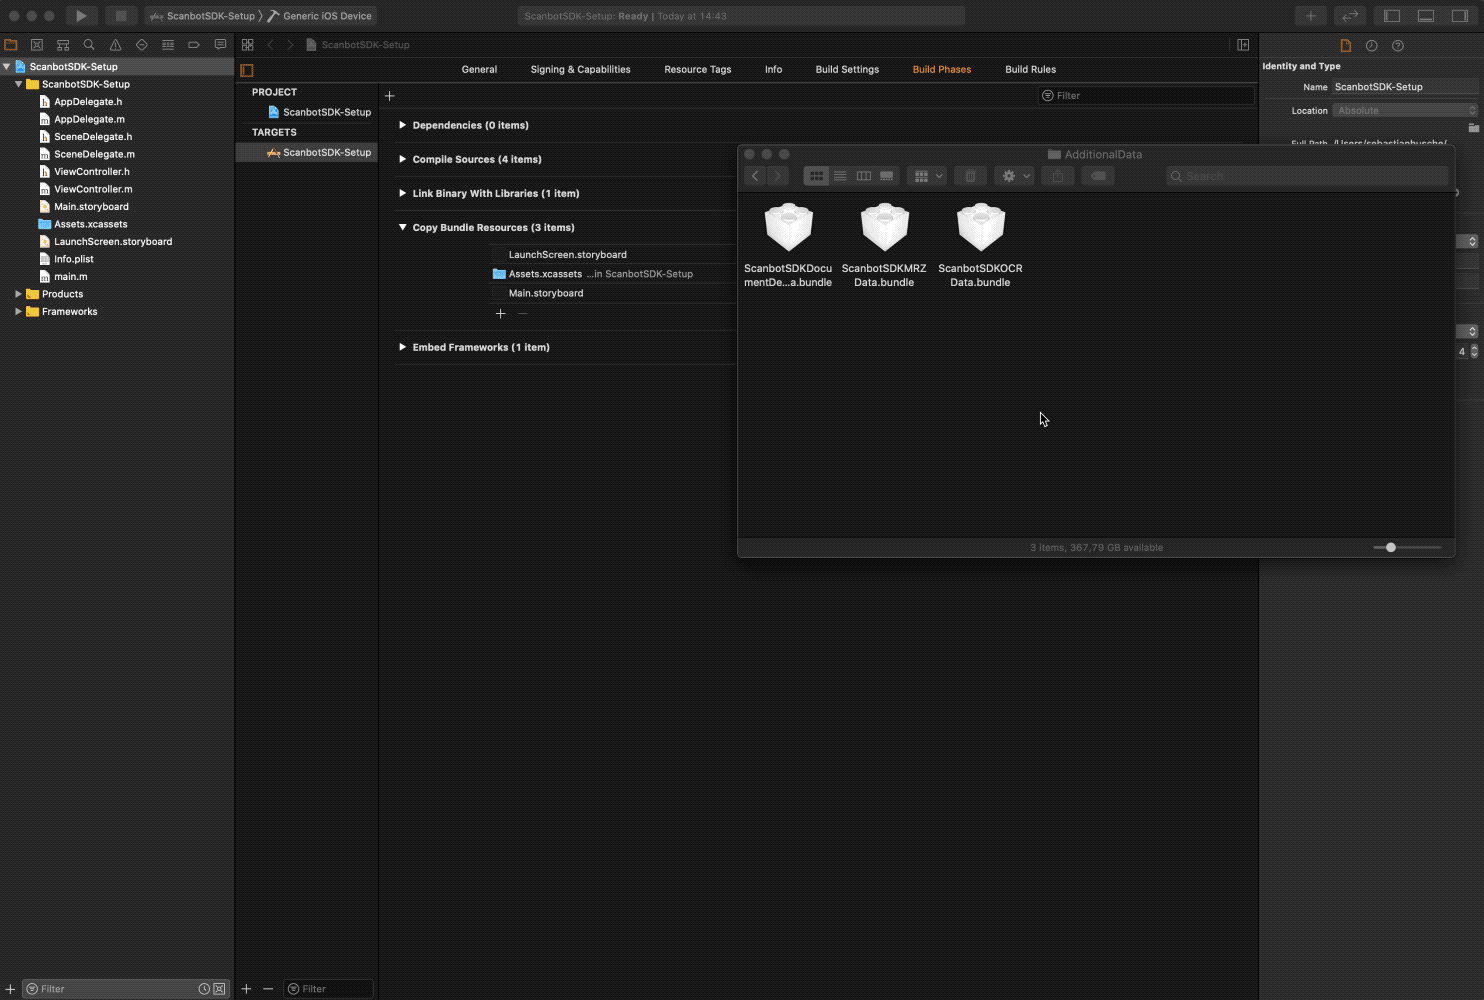1484x1000 pixels.
Task: Open the Issue navigator warning icon
Action: click(x=115, y=45)
